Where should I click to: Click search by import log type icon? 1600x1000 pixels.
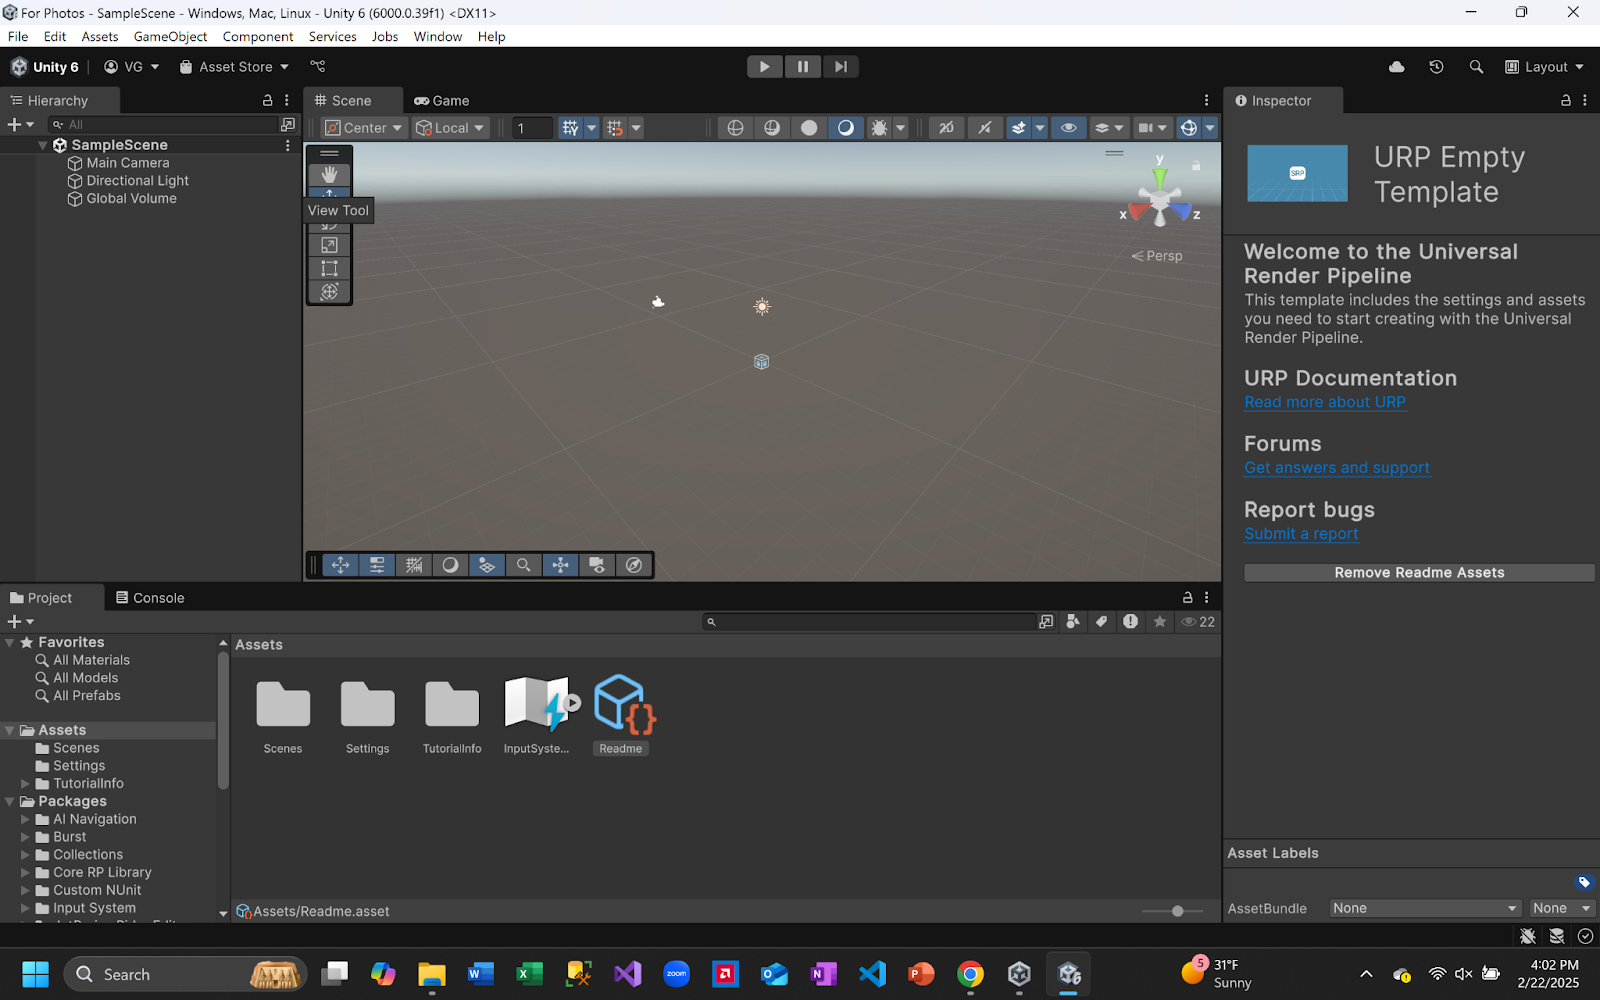[x=1130, y=621]
